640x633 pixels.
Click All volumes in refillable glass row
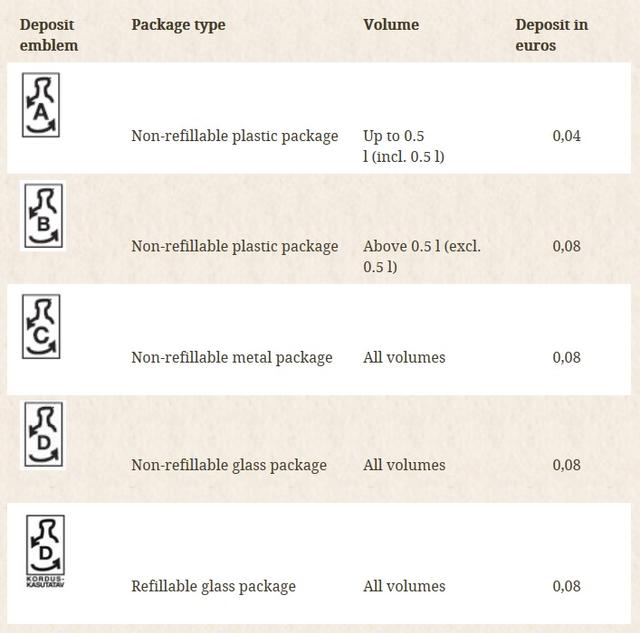404,586
